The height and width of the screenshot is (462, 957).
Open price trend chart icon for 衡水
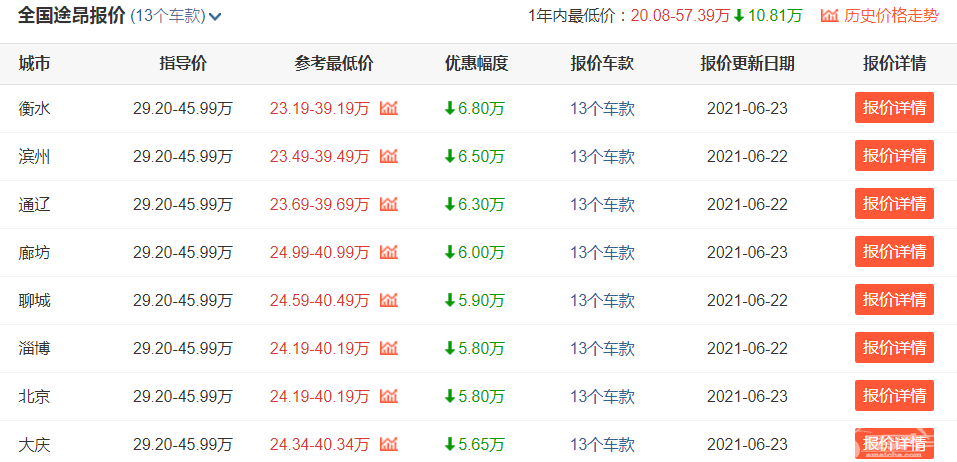coord(388,109)
